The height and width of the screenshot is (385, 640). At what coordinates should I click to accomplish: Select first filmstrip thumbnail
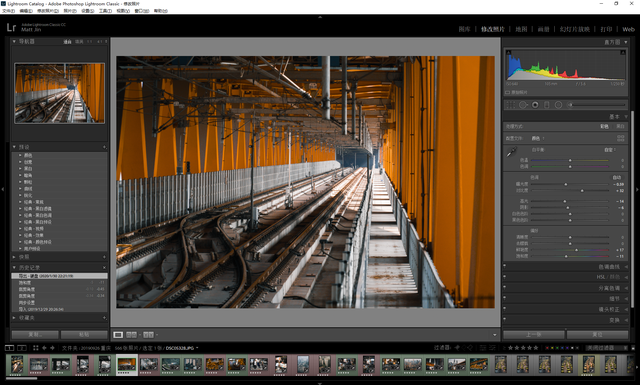pos(17,365)
